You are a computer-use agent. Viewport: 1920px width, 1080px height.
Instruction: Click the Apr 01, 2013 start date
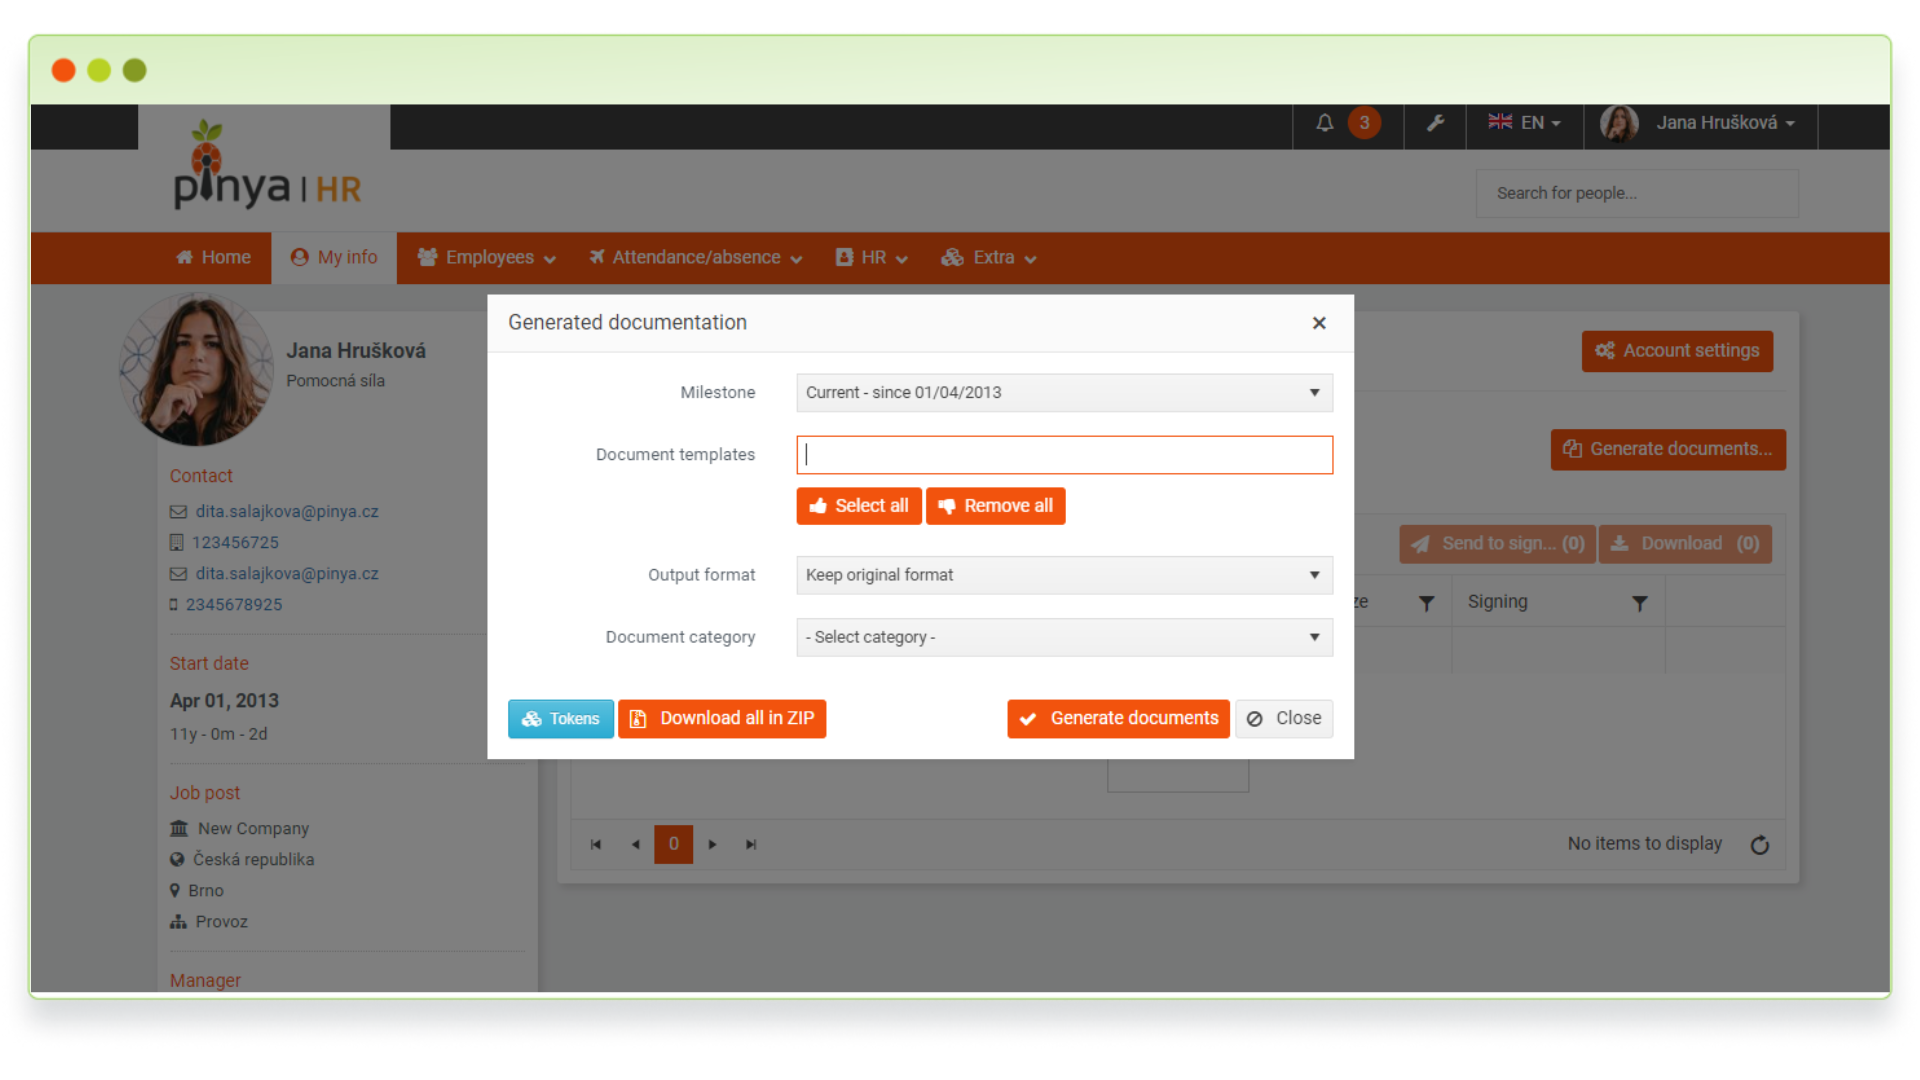pos(224,701)
